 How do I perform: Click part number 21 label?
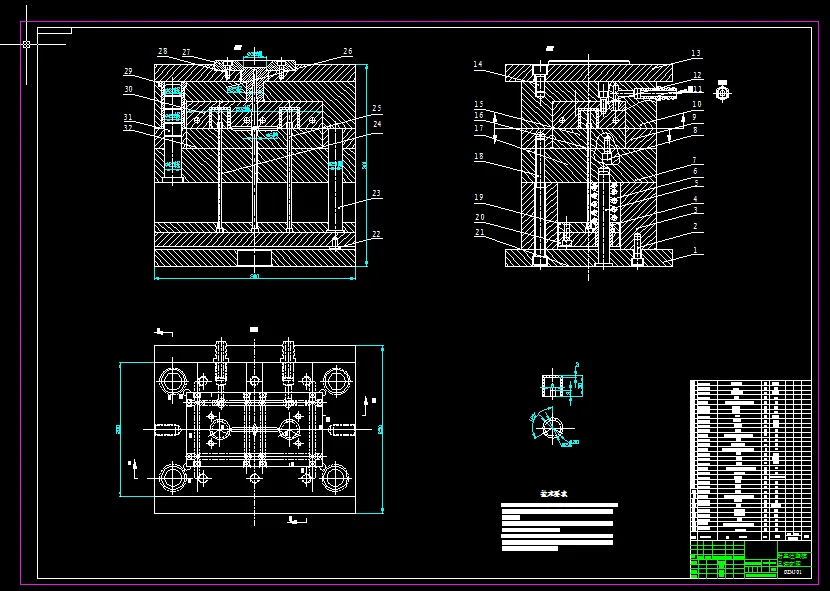[480, 232]
